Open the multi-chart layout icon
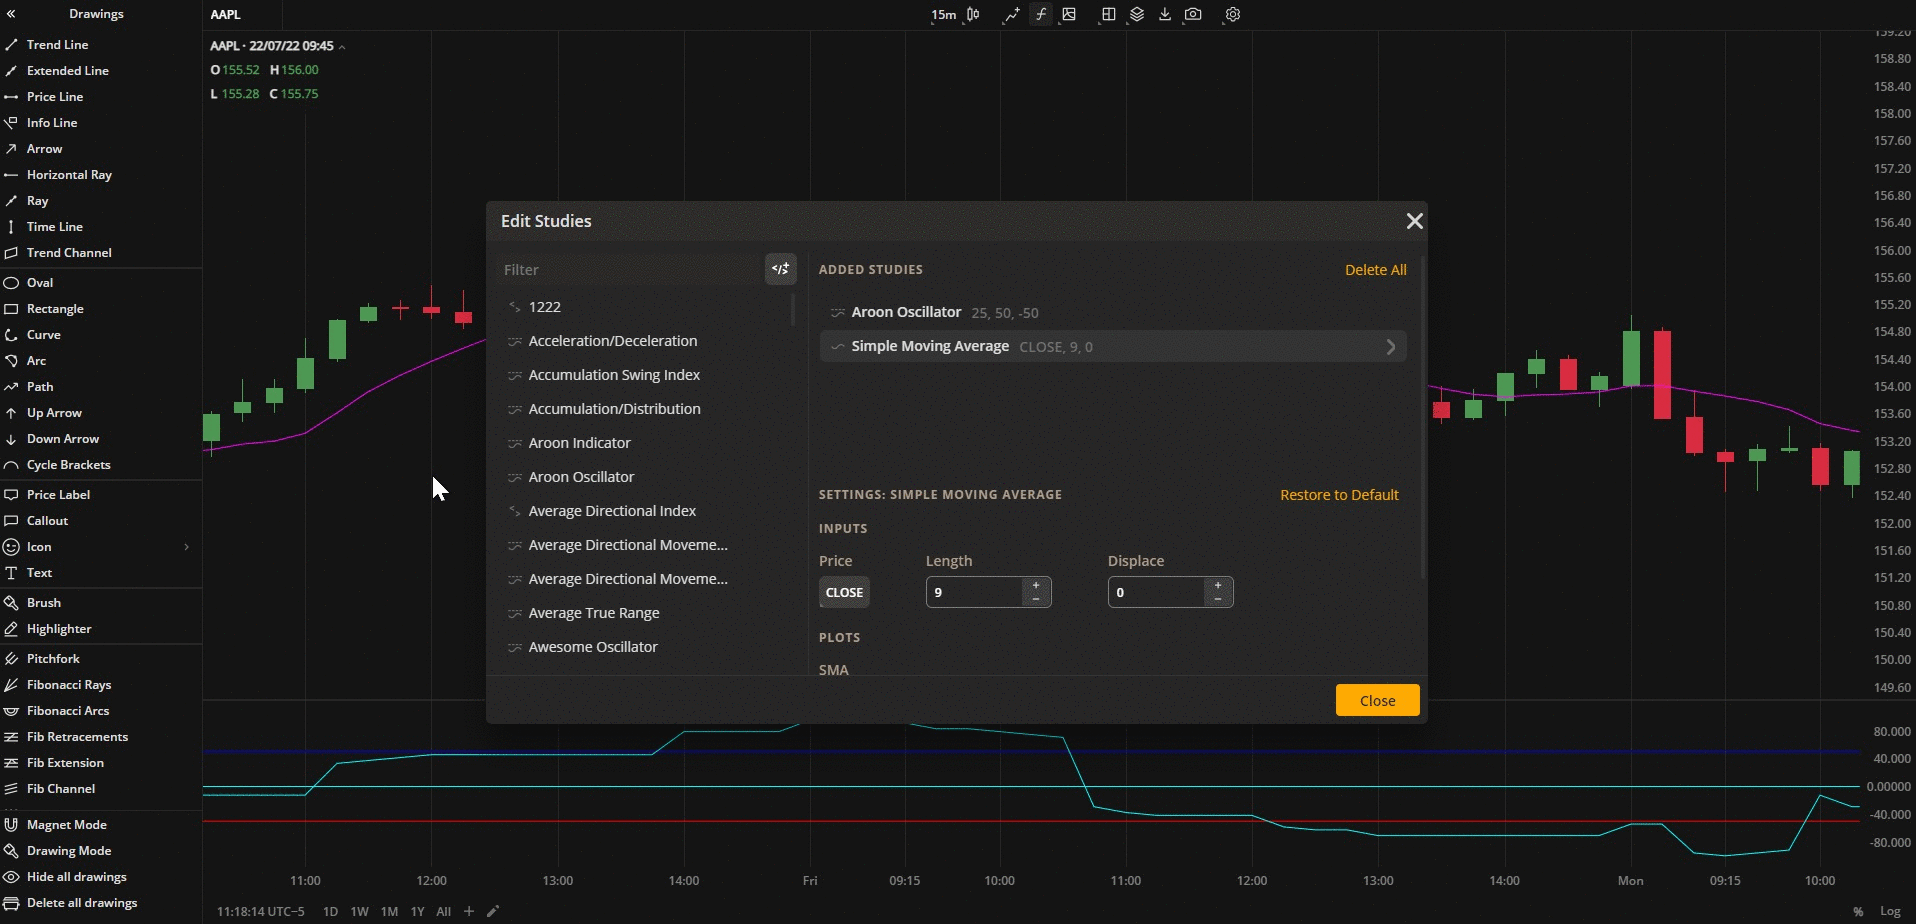This screenshot has height=924, width=1916. click(1107, 14)
